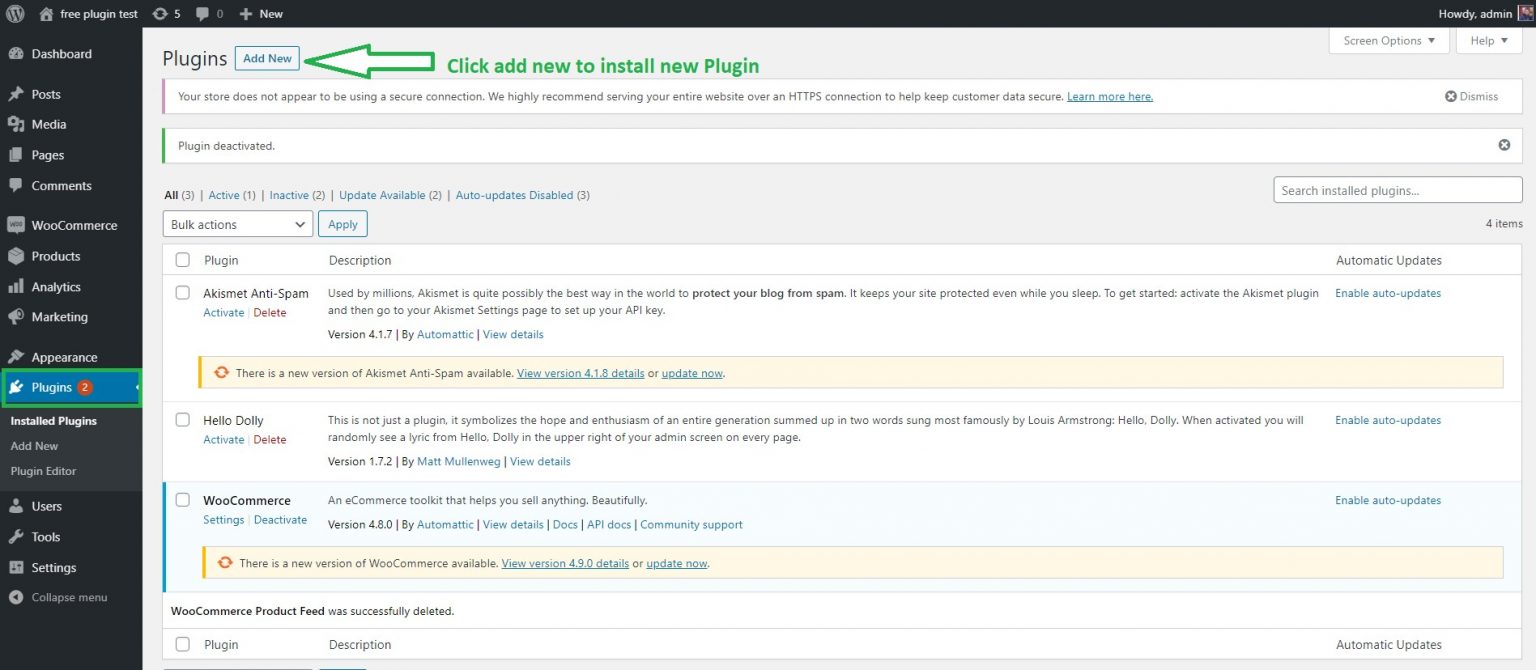Screen dimensions: 1536x670
Task: Check the select-all plugins checkbox
Action: click(x=182, y=259)
